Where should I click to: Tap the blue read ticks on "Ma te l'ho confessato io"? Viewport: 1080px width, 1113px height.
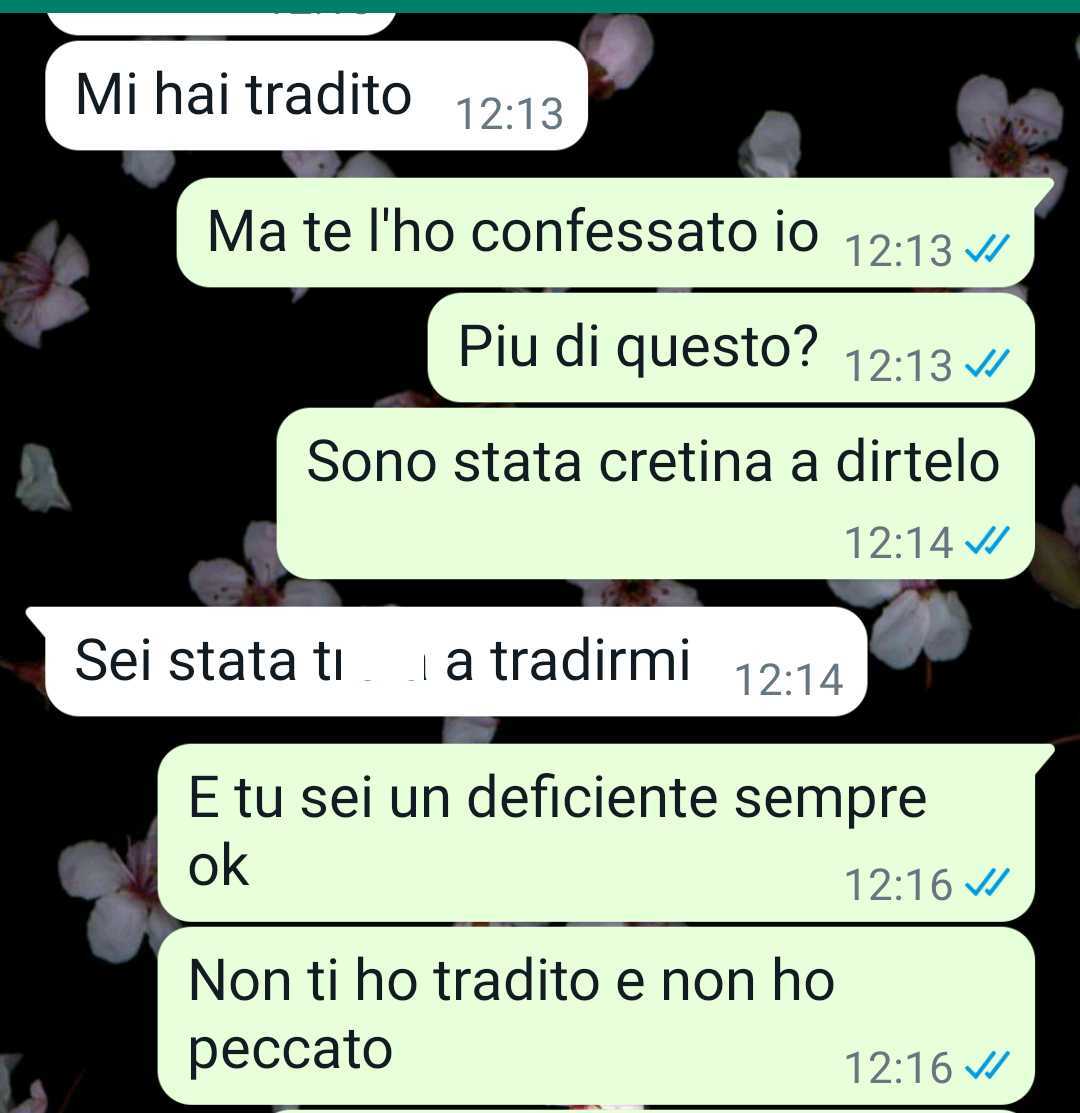(x=987, y=249)
